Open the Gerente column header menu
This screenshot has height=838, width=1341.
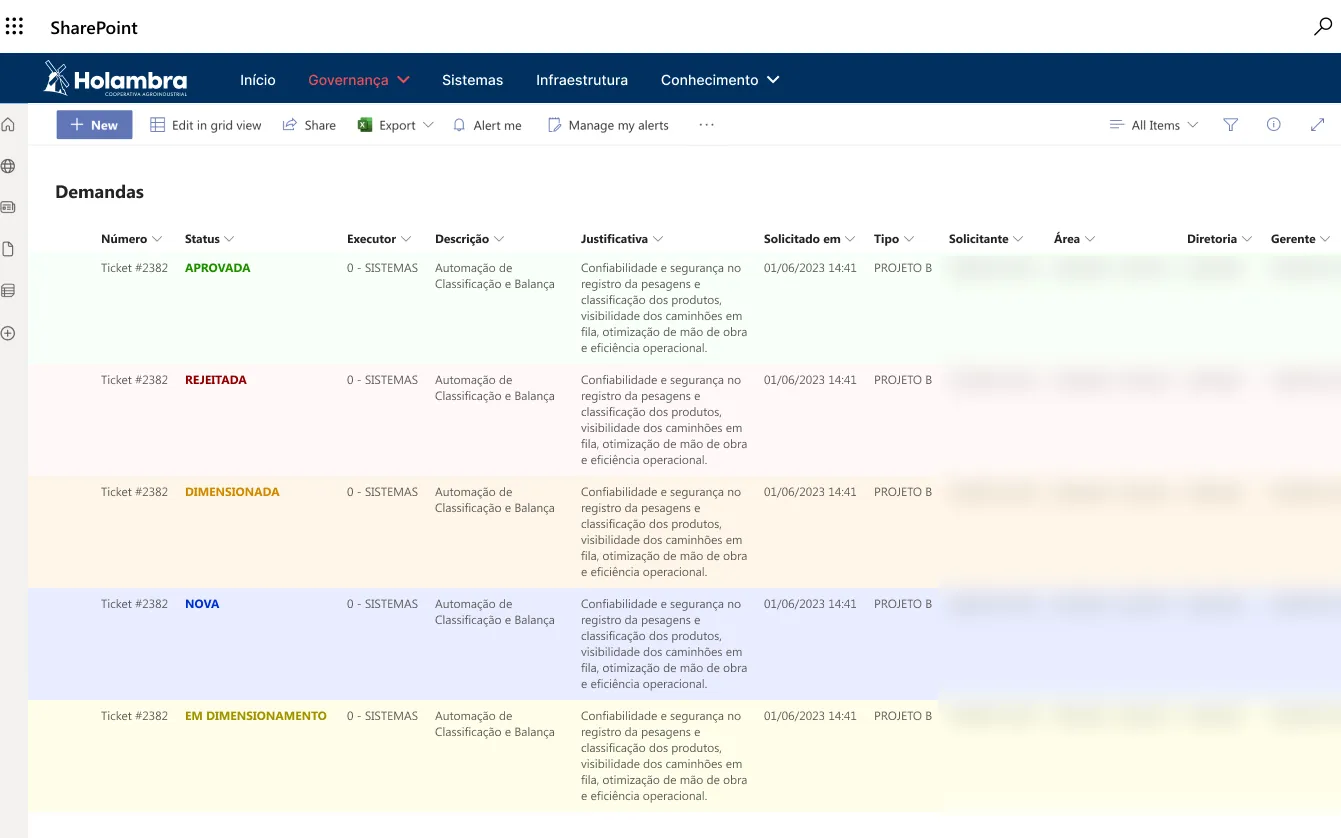click(1301, 239)
